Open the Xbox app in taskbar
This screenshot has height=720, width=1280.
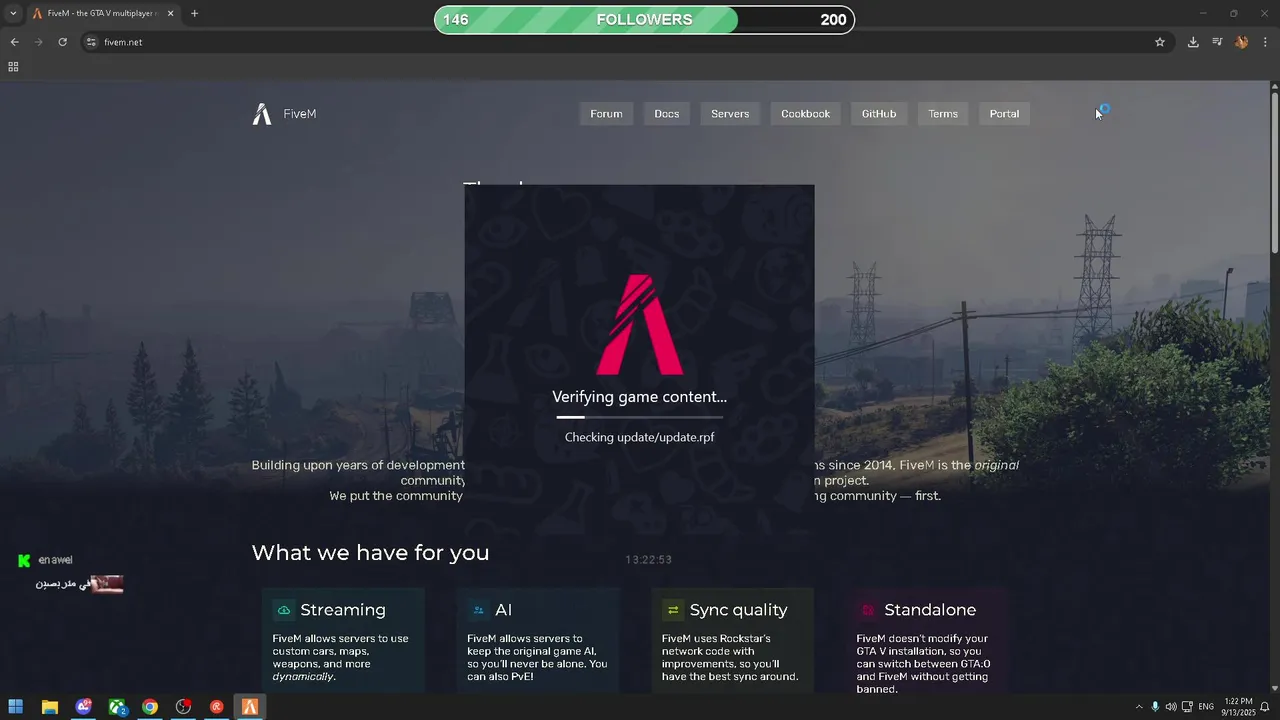click(117, 707)
